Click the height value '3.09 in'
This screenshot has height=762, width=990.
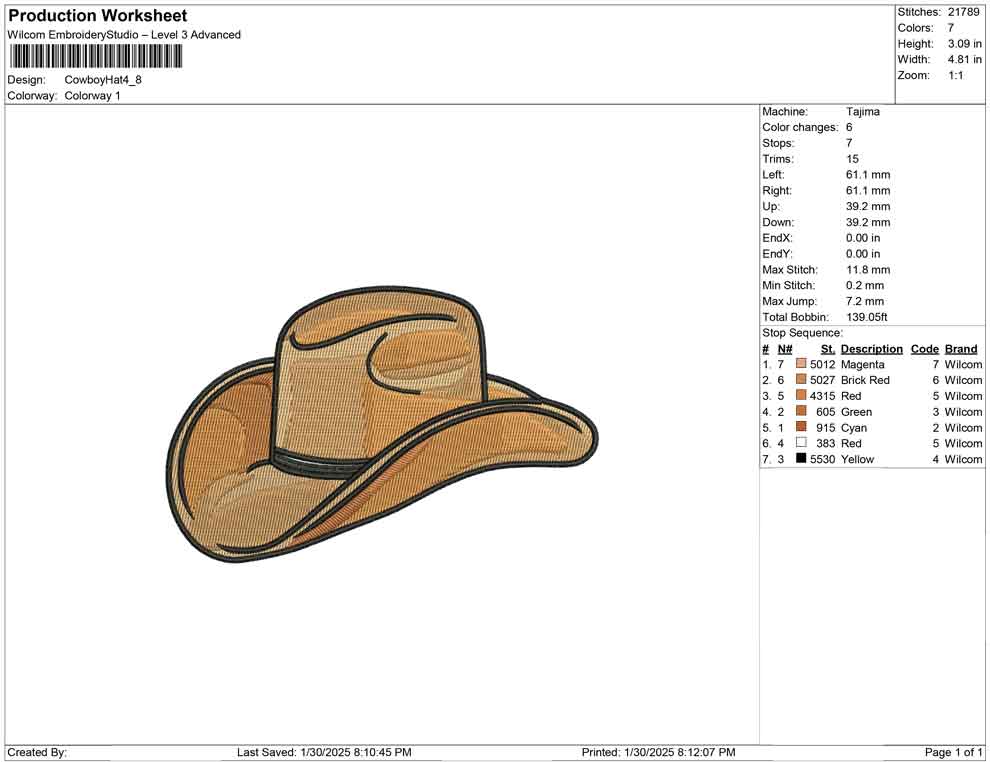[x=964, y=44]
